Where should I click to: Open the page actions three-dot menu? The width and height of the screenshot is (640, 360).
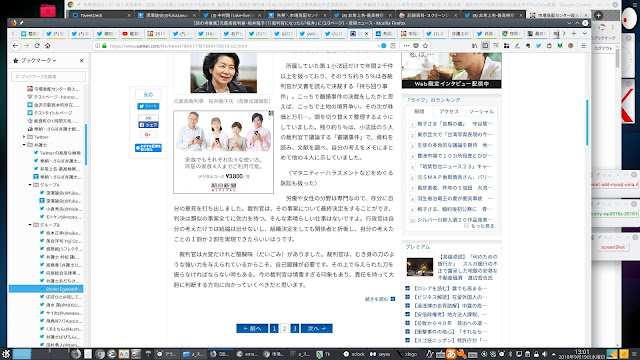click(x=406, y=46)
